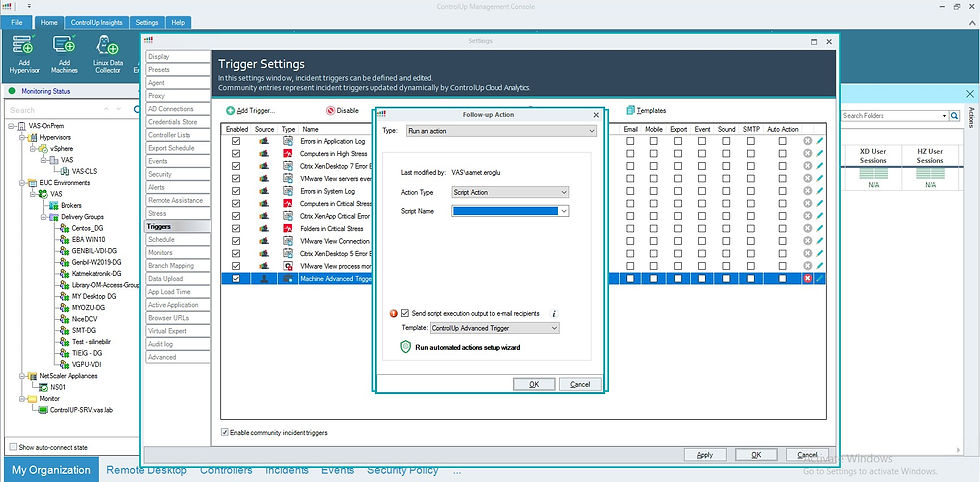Screen dimensions: 980x482
Task: Open the Security Policy bottom tab
Action: click(x=402, y=470)
